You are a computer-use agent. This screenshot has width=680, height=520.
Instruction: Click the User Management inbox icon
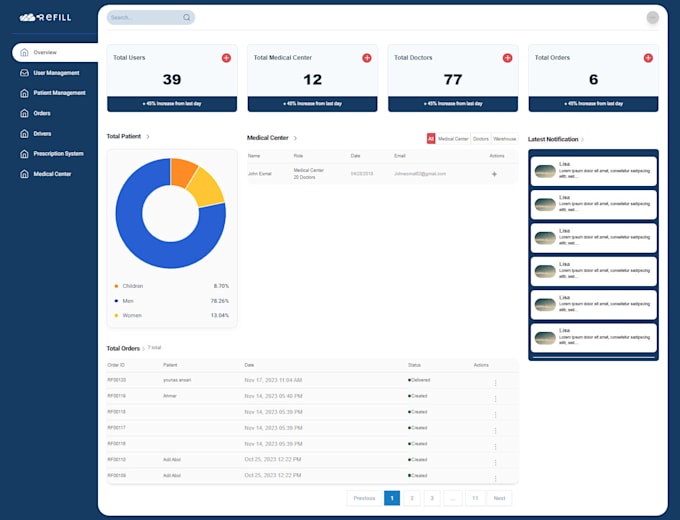24,73
